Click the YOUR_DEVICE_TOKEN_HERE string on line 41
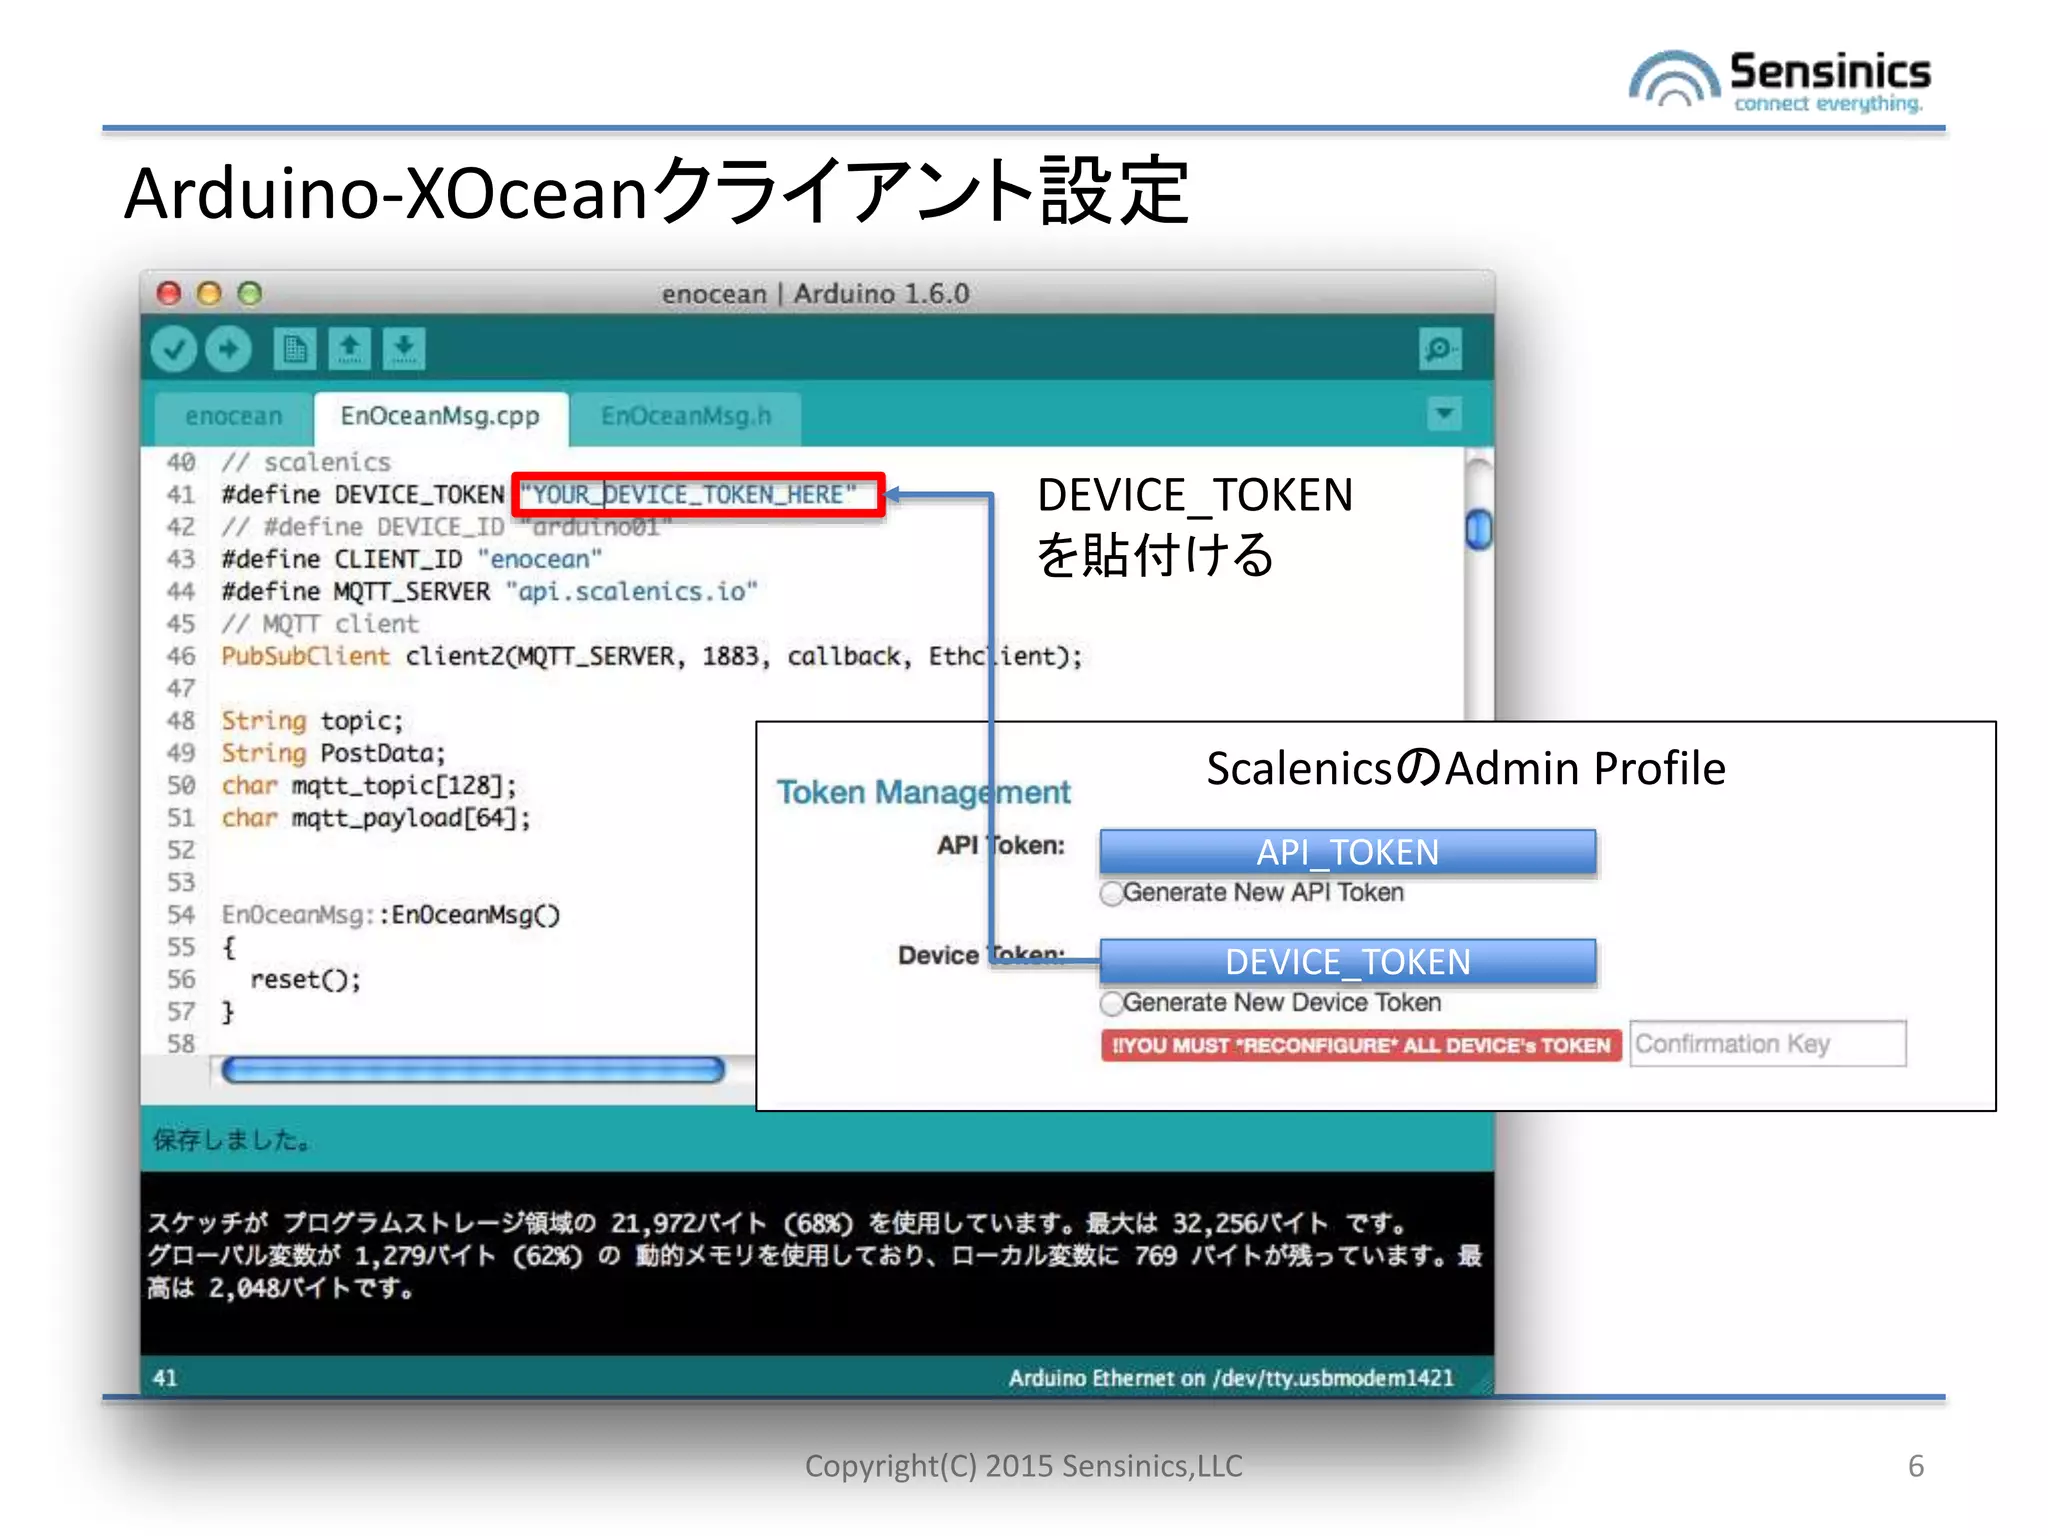The width and height of the screenshot is (2048, 1536). click(689, 495)
